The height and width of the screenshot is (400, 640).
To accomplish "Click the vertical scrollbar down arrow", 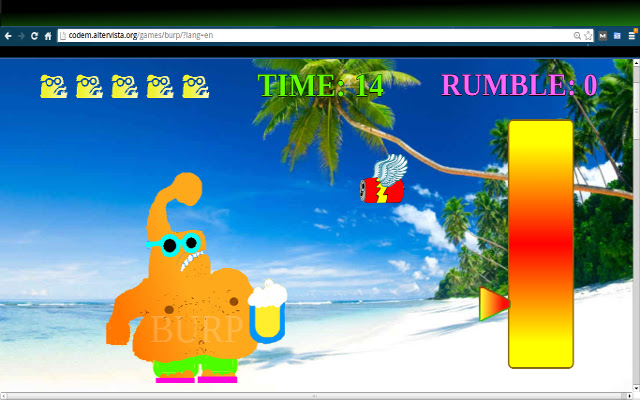I will pos(636,388).
